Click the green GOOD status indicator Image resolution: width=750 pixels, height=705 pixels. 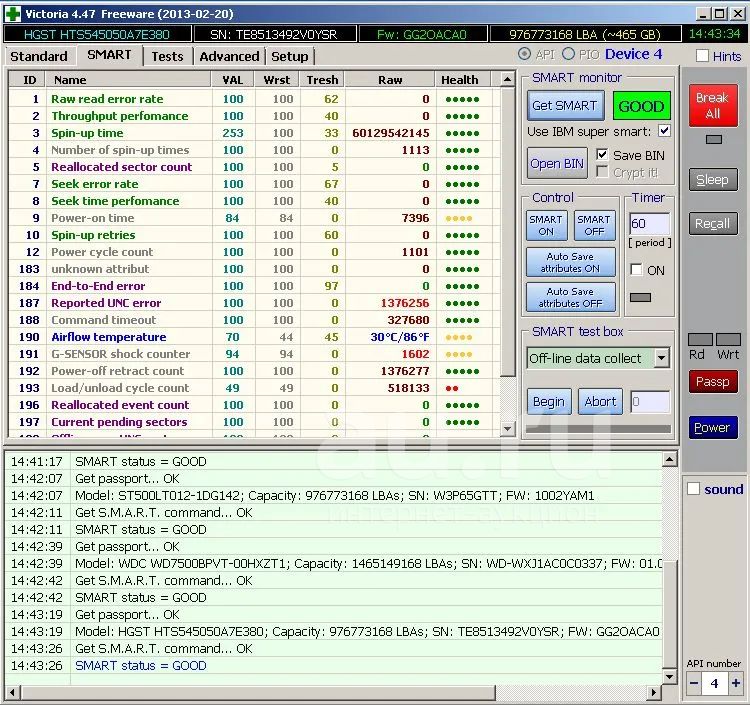click(x=641, y=106)
